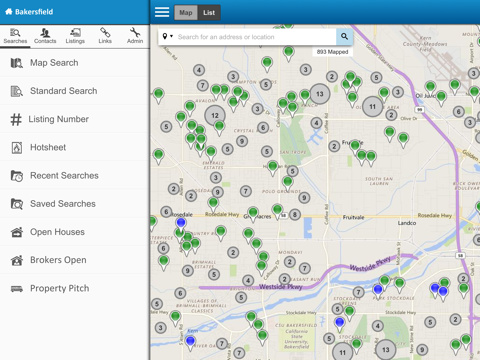Open Standard Search
480x360 pixels.
point(75,91)
